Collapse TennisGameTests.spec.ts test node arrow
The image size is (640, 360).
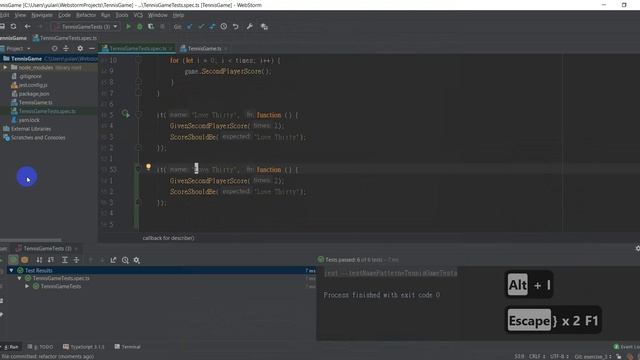(19, 278)
